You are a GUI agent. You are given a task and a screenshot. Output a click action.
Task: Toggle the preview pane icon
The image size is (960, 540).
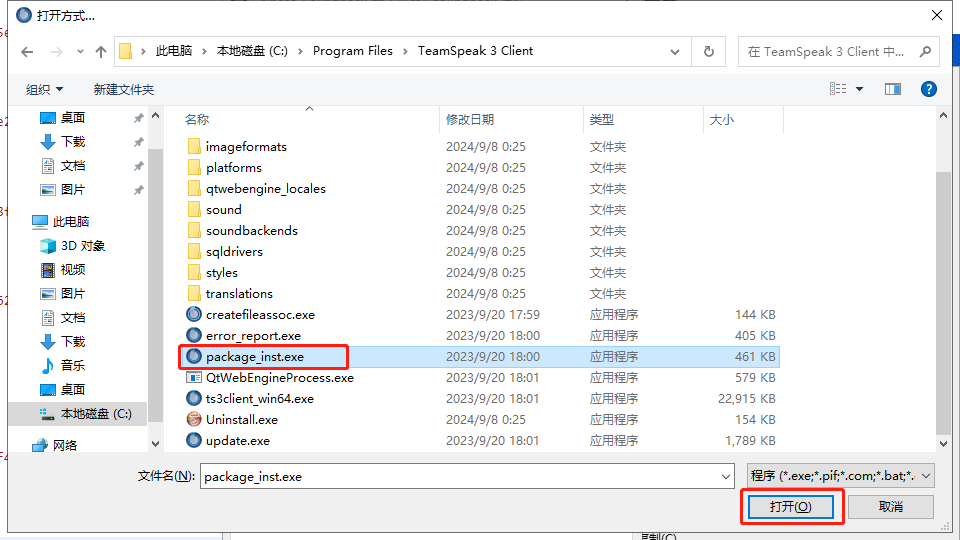coord(893,89)
